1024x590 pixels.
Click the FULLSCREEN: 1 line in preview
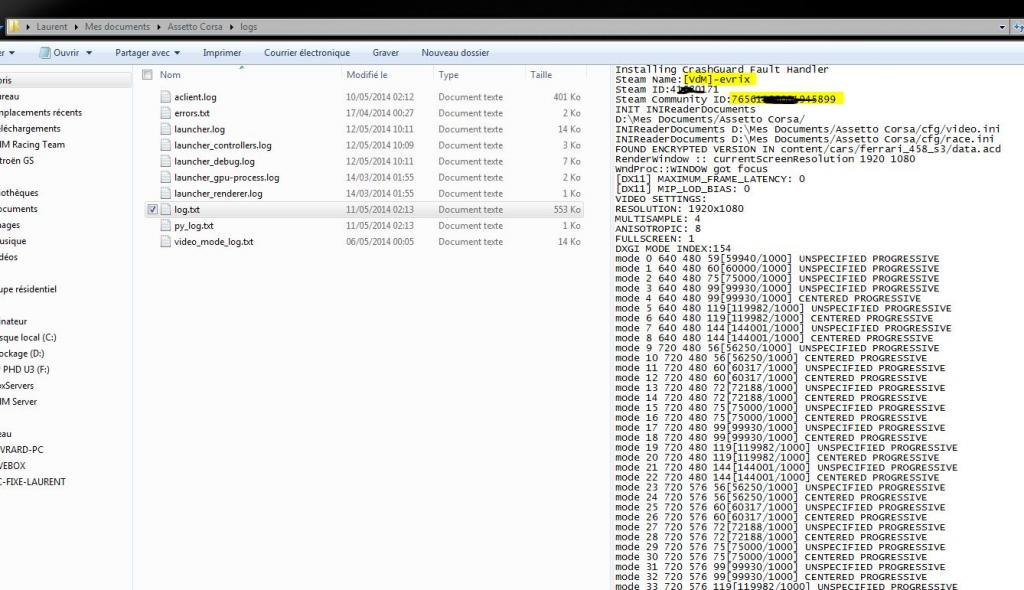coord(654,238)
